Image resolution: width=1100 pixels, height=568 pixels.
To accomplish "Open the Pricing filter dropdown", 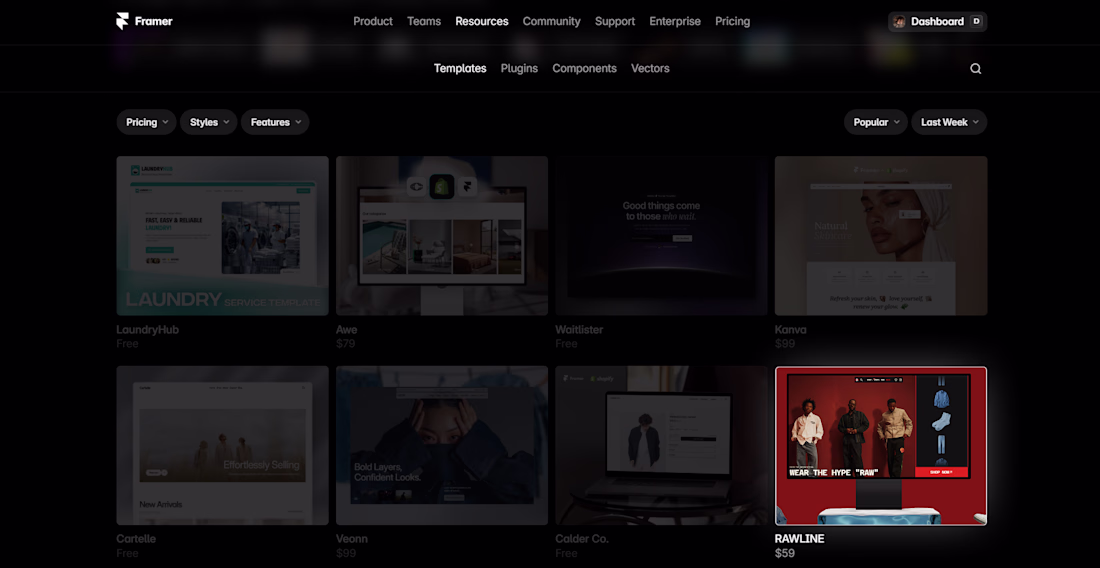I will [147, 122].
